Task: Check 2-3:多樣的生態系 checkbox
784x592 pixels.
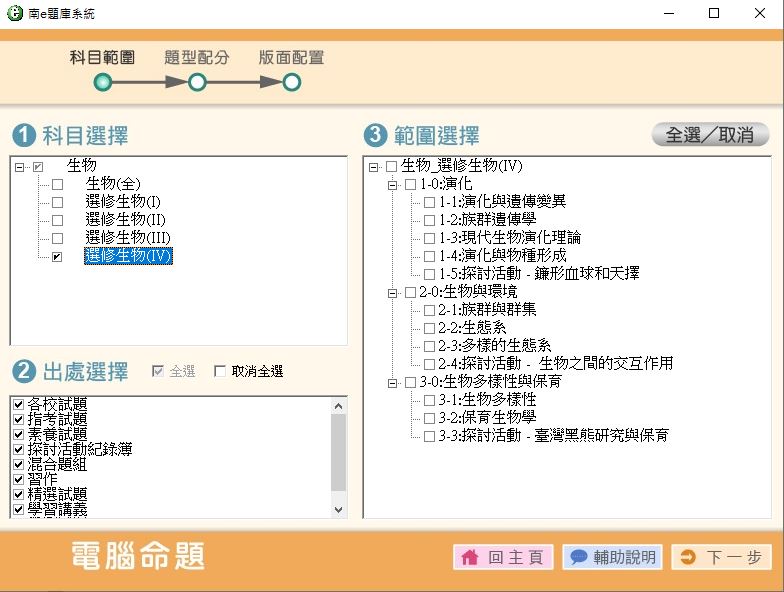Action: (429, 346)
